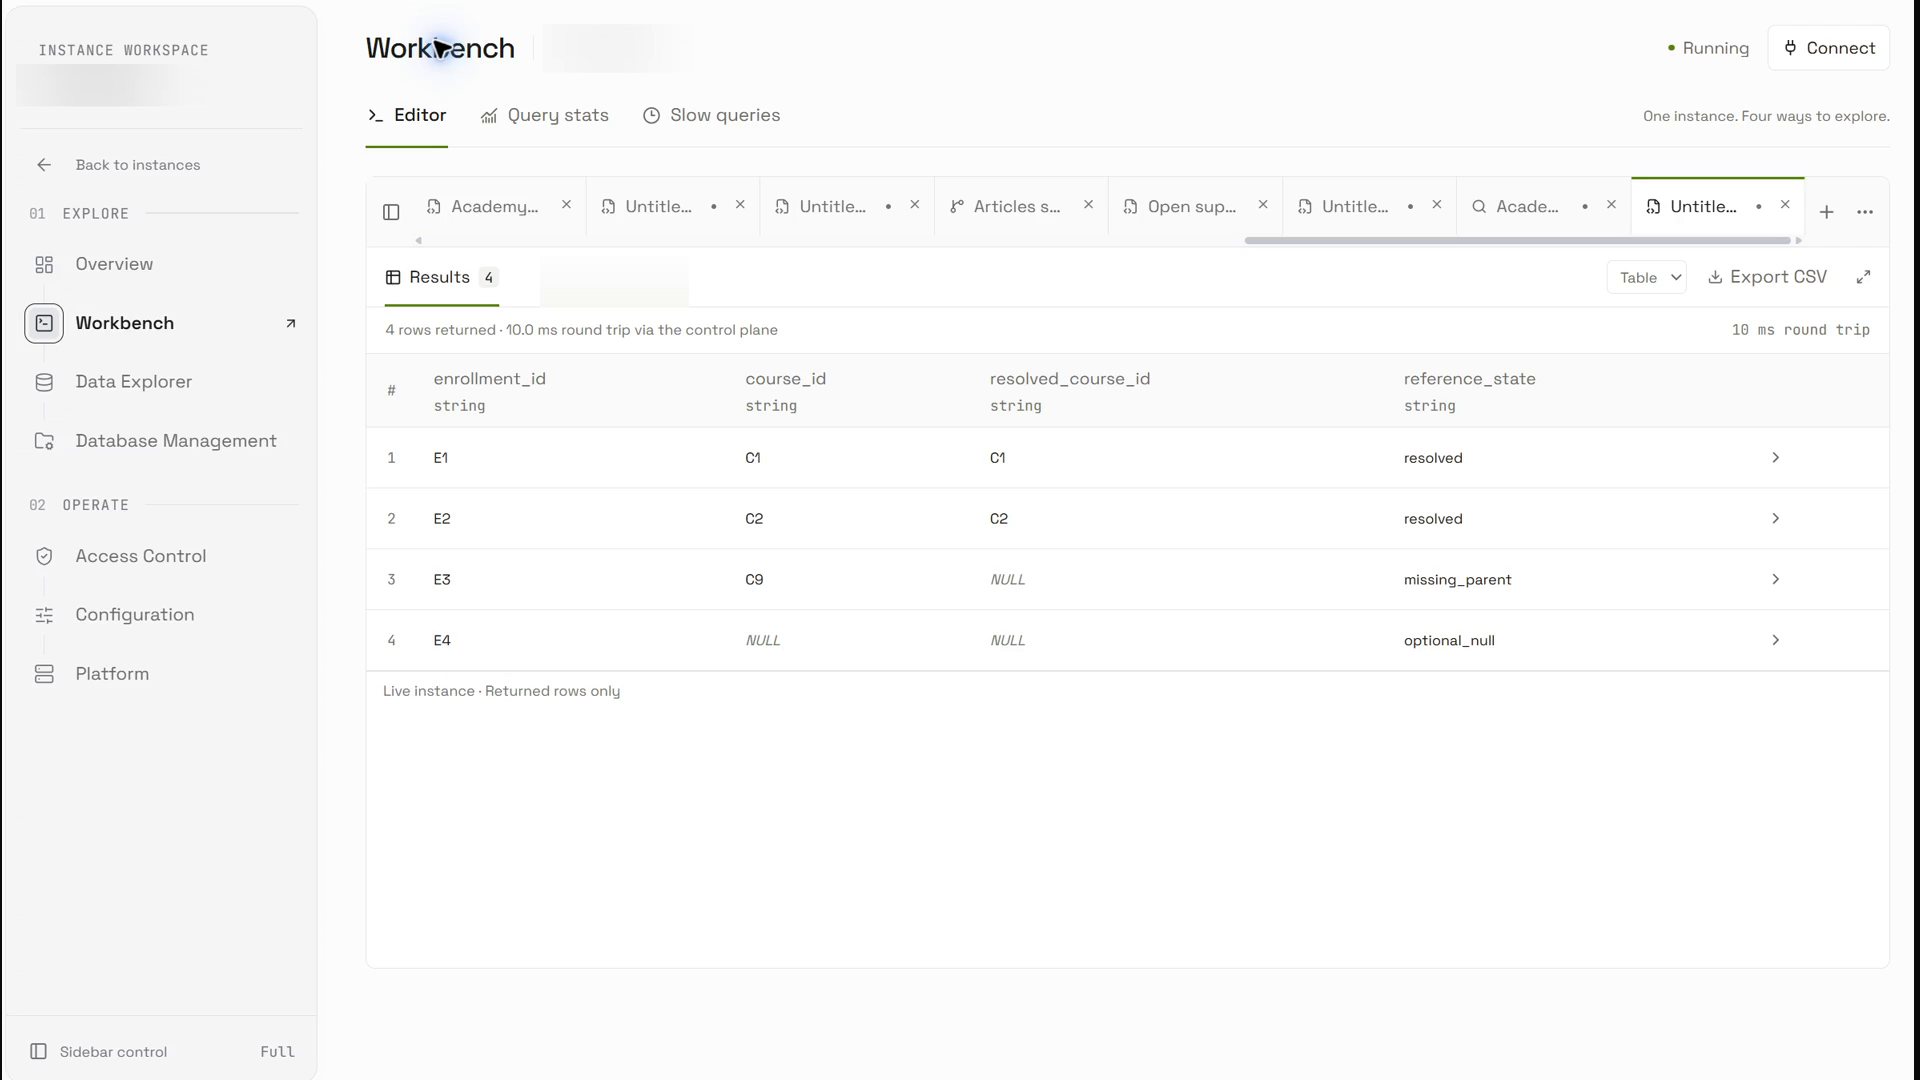Expand results to fullscreen
Viewport: 1920px width, 1080px height.
(x=1863, y=277)
